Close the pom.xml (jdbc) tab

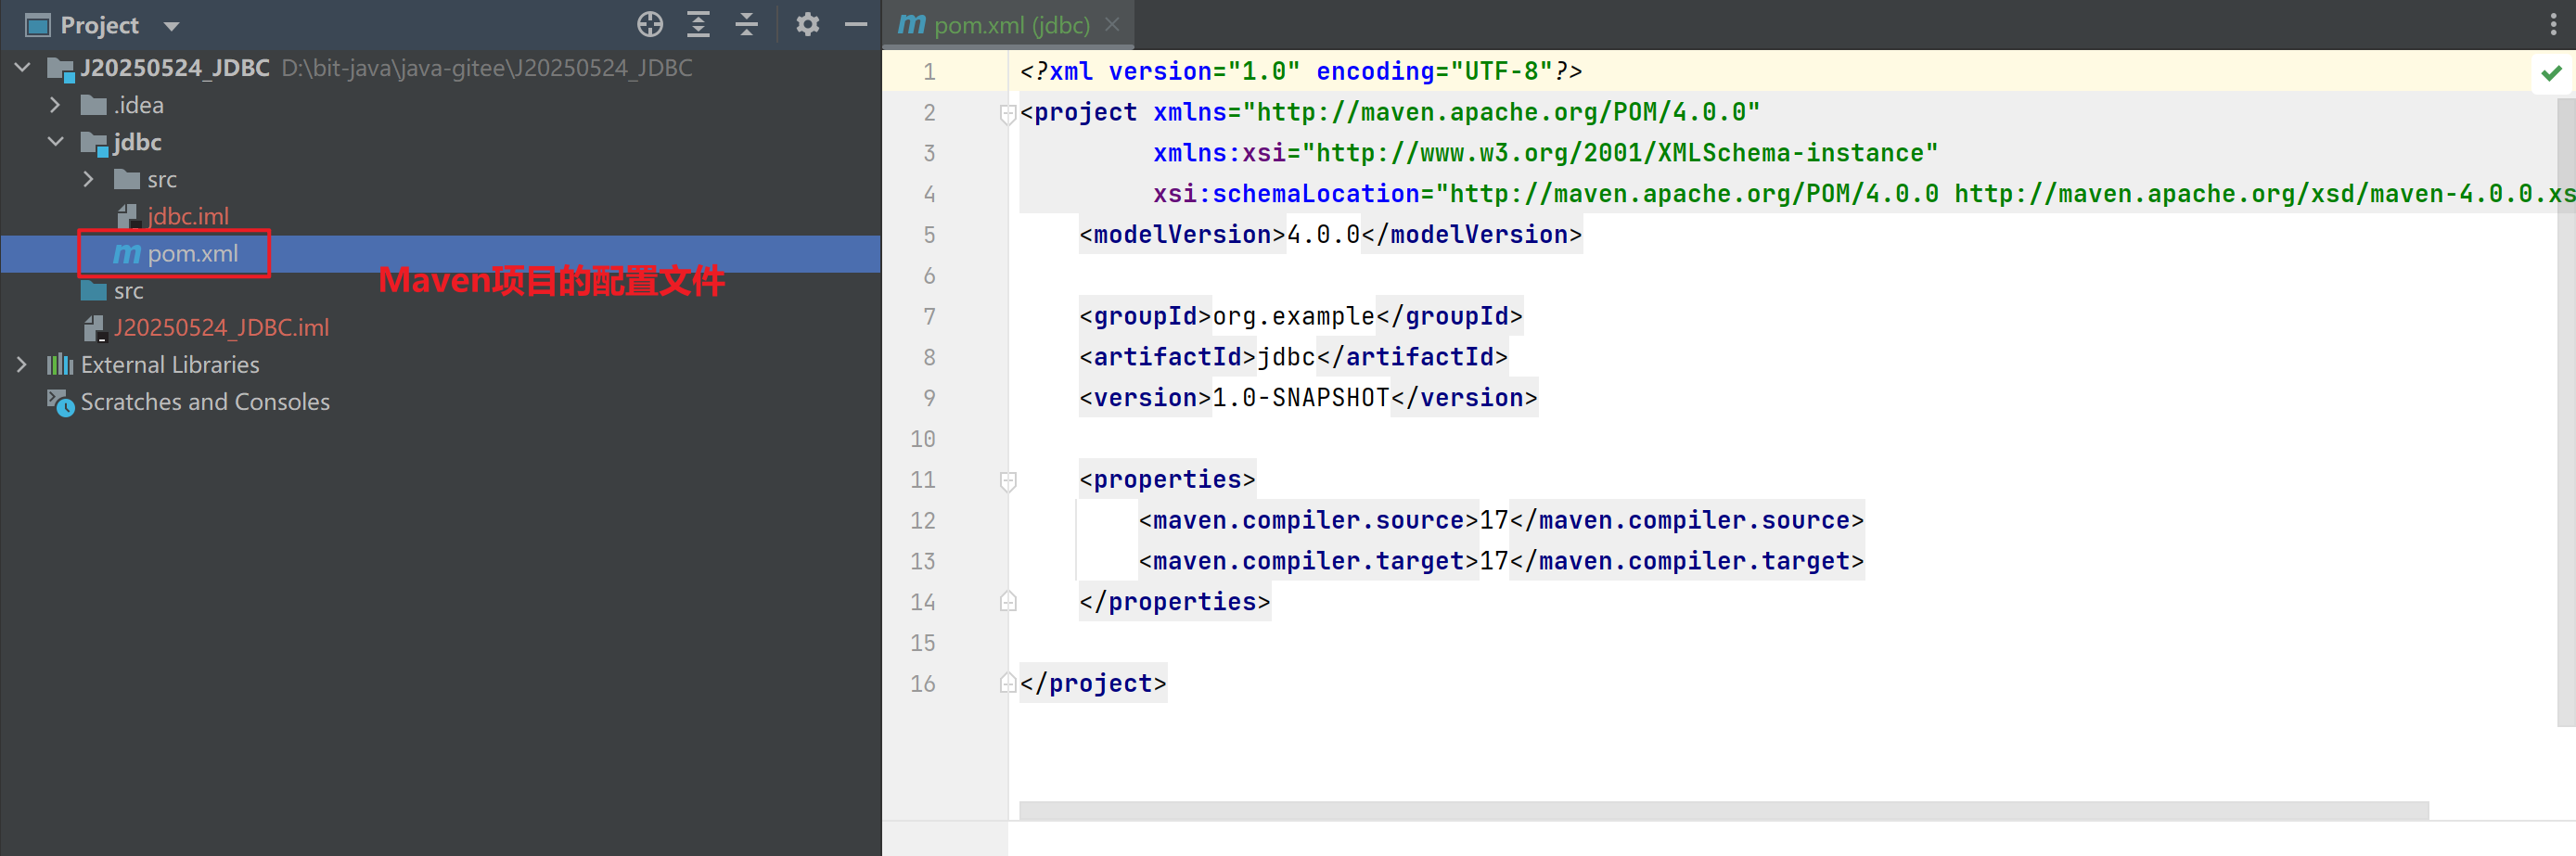pyautogui.click(x=1112, y=25)
